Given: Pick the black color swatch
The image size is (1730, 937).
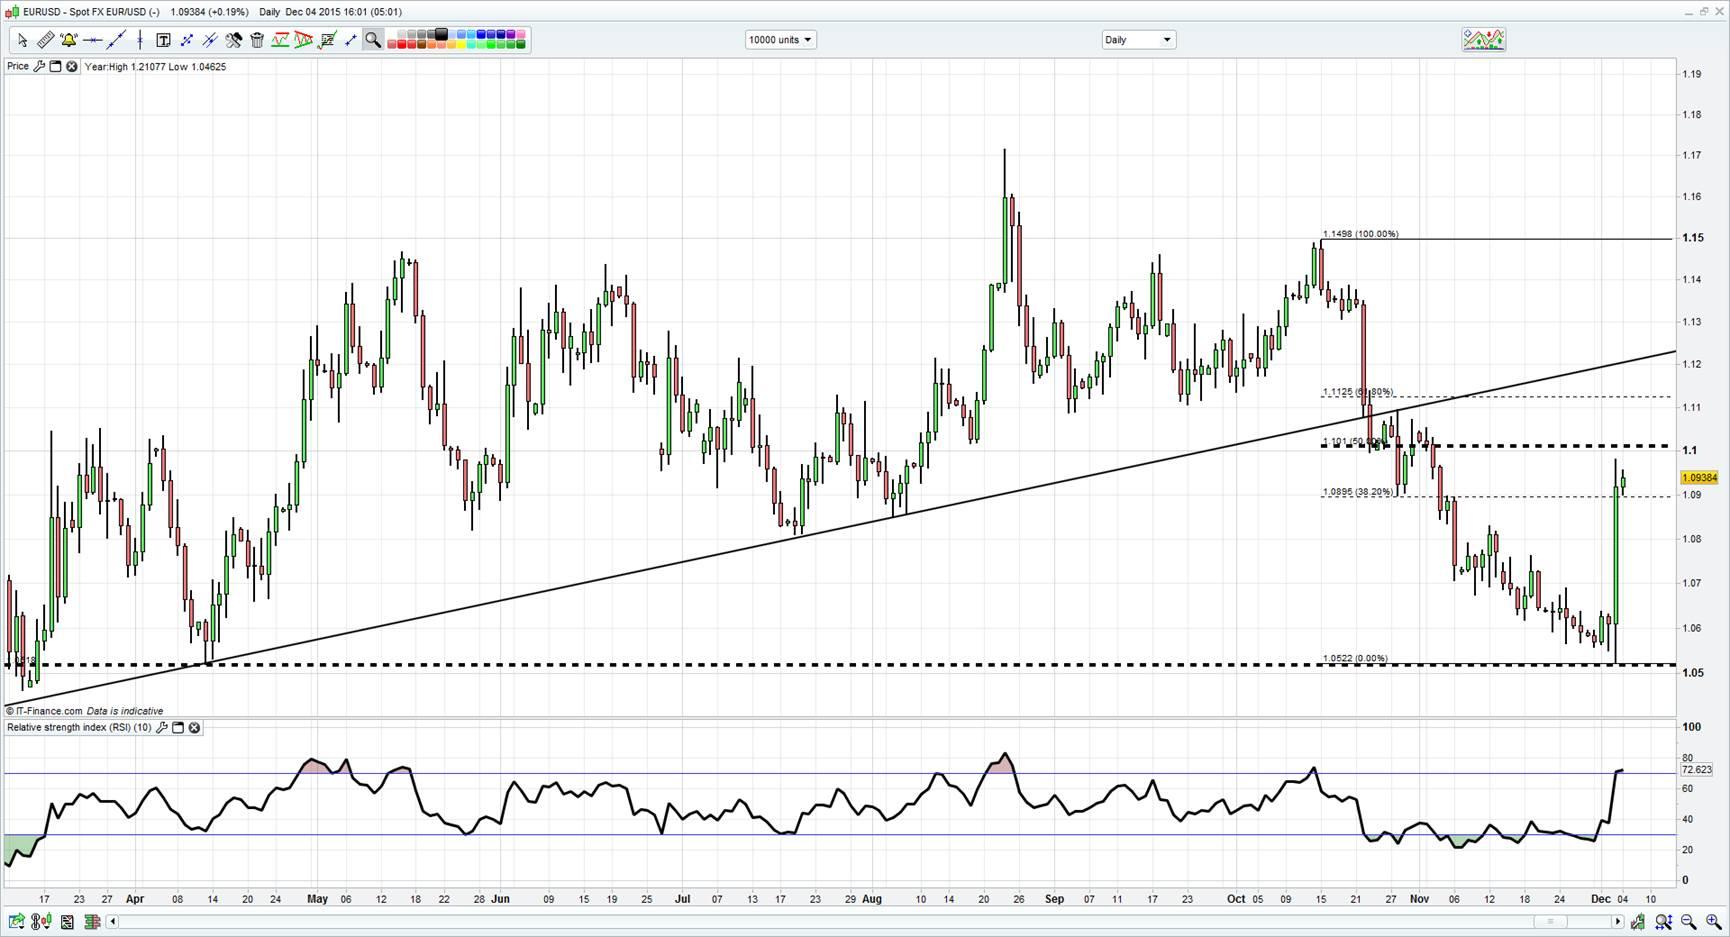Looking at the screenshot, I should 442,35.
